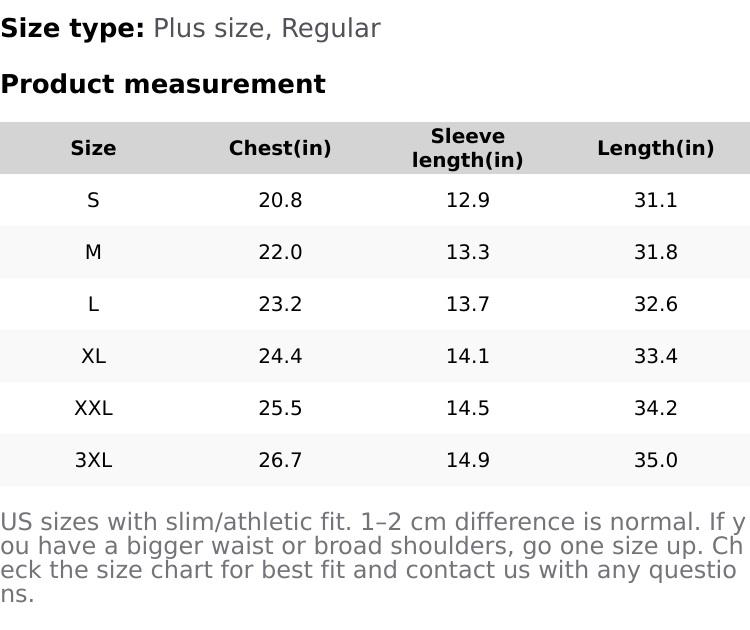The width and height of the screenshot is (750, 630).
Task: Click the Size type label
Action: [72, 28]
